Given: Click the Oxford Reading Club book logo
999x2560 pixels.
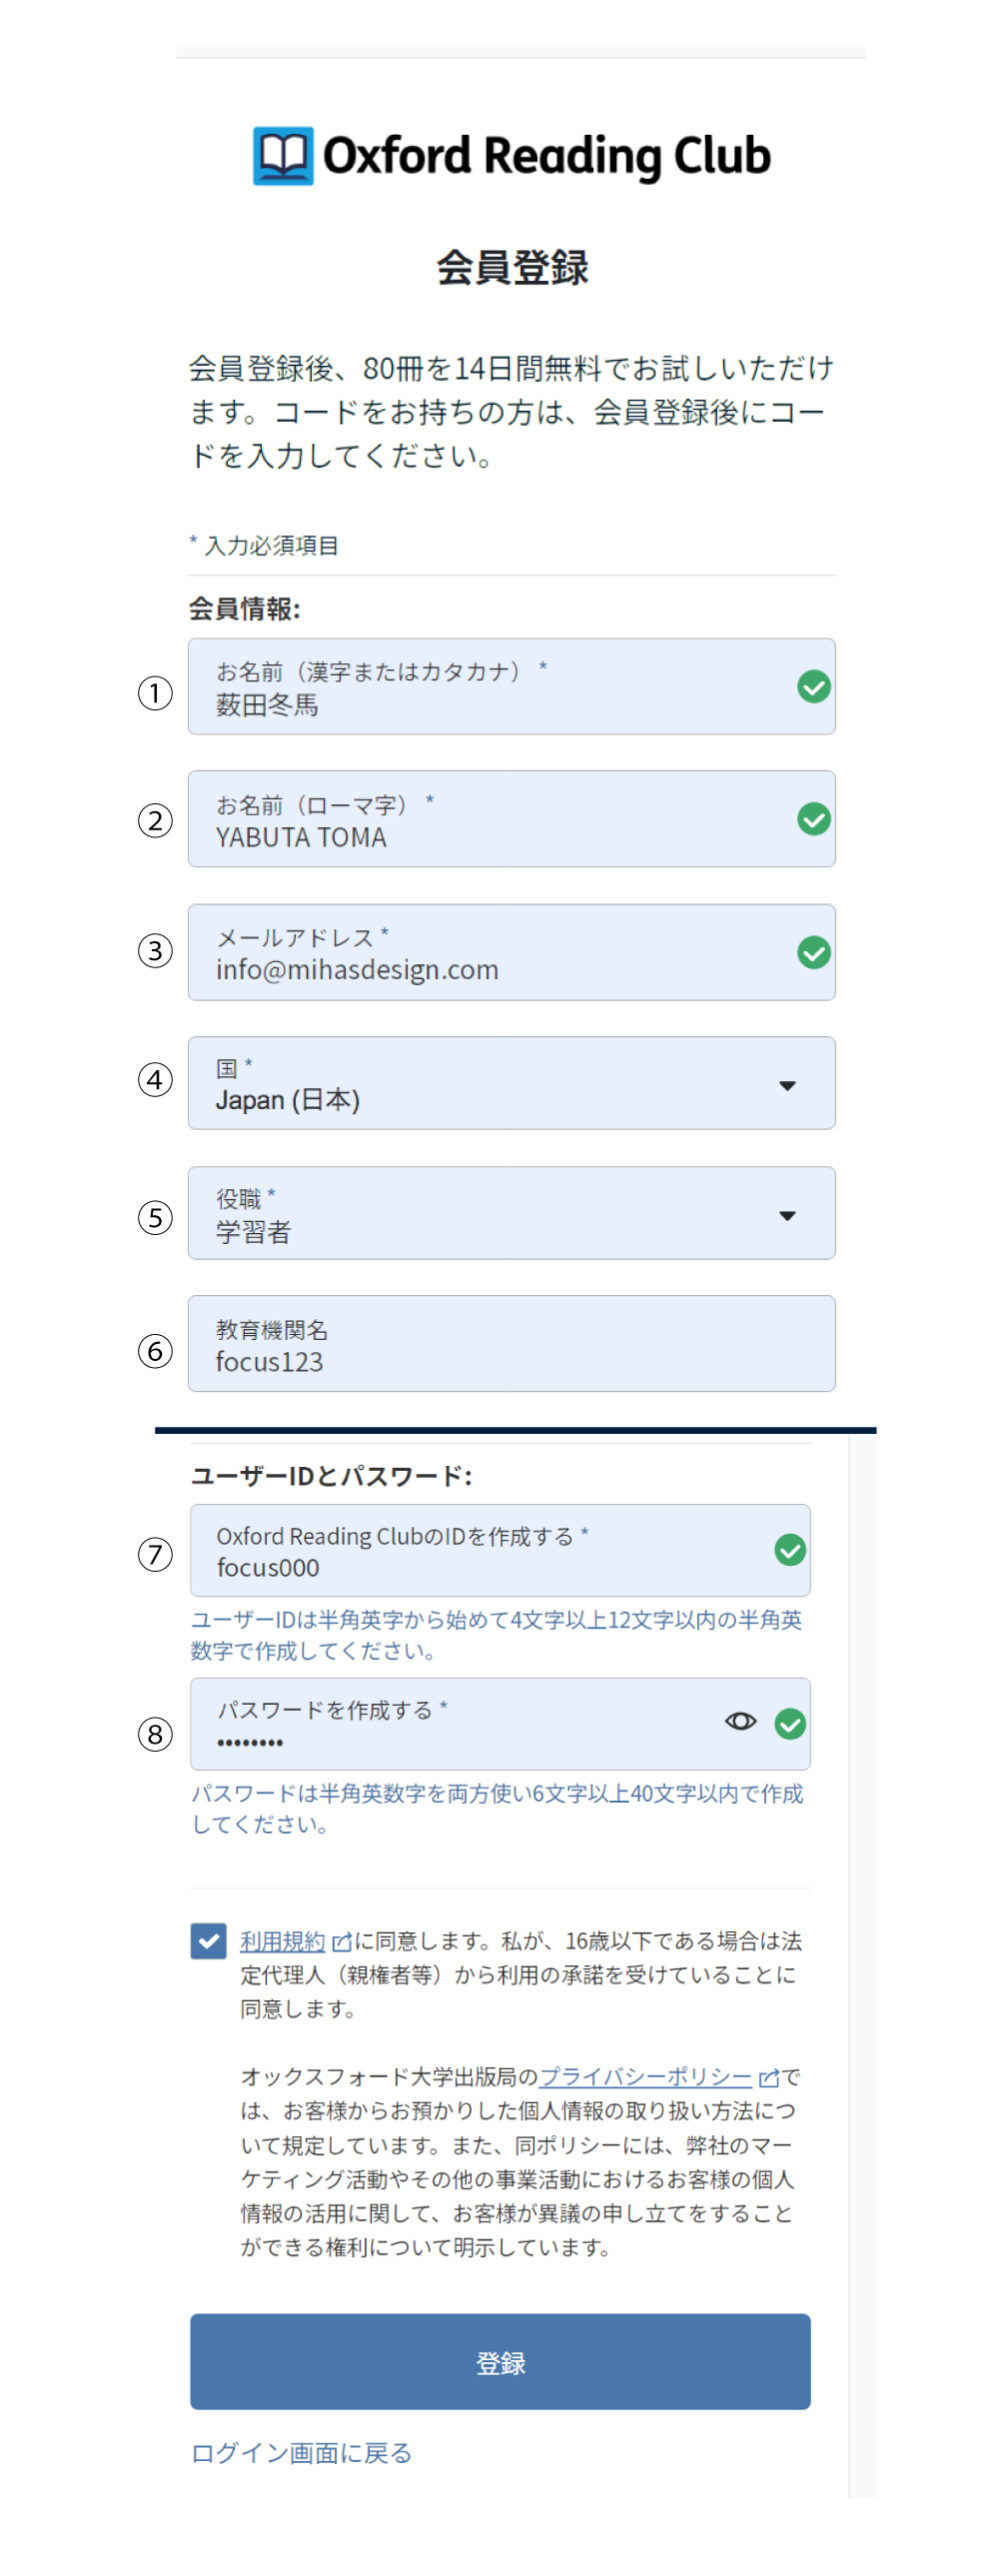Looking at the screenshot, I should (283, 156).
